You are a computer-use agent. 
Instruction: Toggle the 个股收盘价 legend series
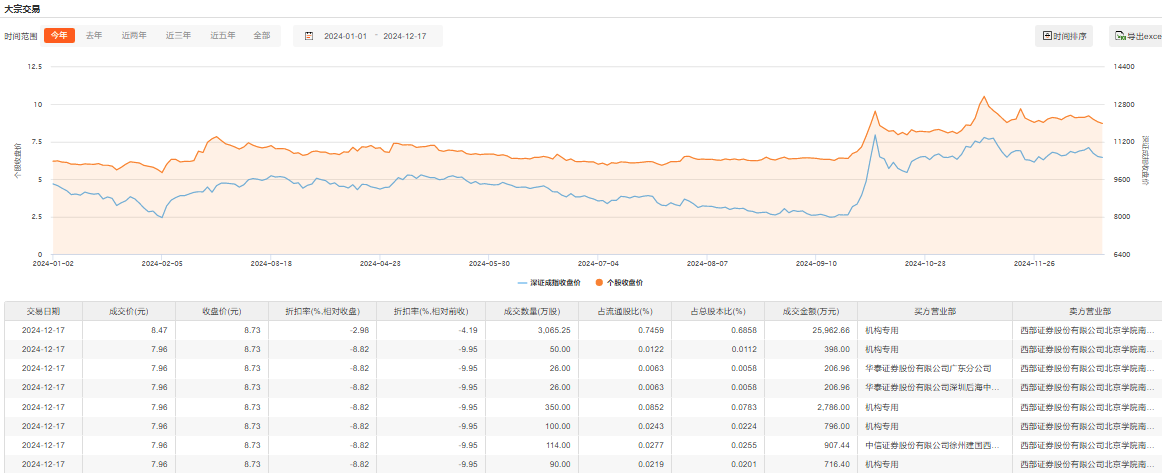pyautogui.click(x=620, y=283)
